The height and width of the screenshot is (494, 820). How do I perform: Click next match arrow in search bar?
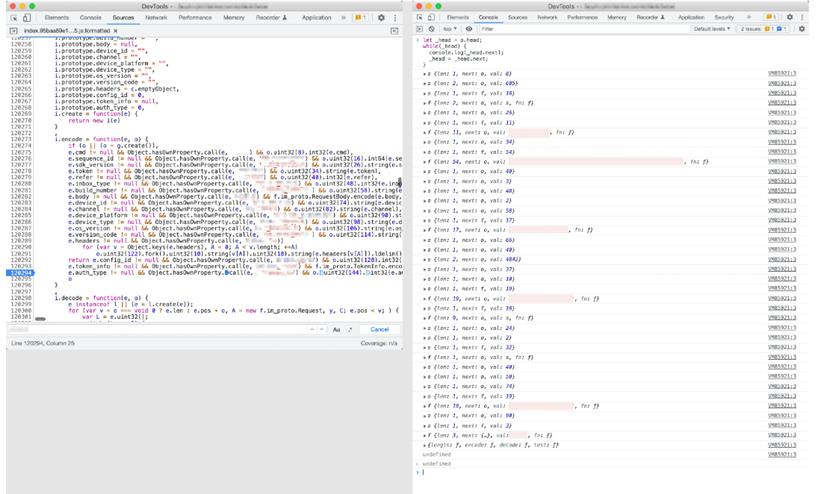321,329
